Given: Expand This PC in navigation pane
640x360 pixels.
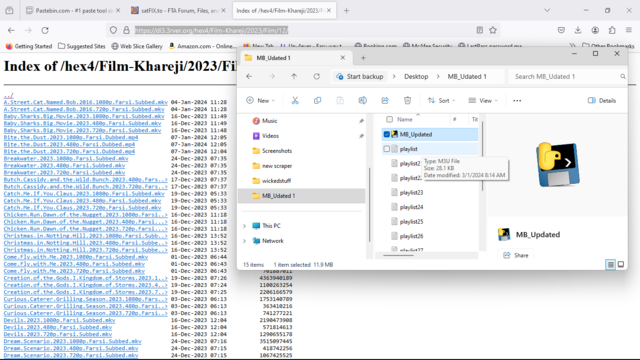Looking at the screenshot, I should 244,226.
